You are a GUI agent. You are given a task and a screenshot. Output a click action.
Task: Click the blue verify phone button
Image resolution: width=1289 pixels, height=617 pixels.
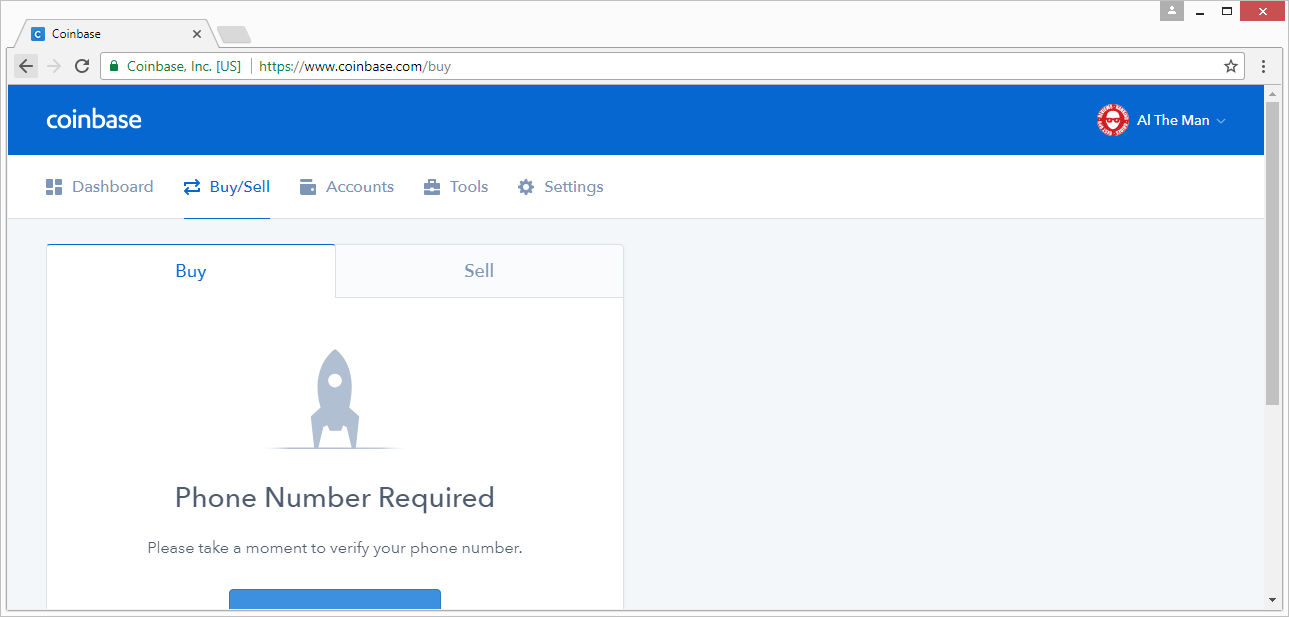click(335, 599)
